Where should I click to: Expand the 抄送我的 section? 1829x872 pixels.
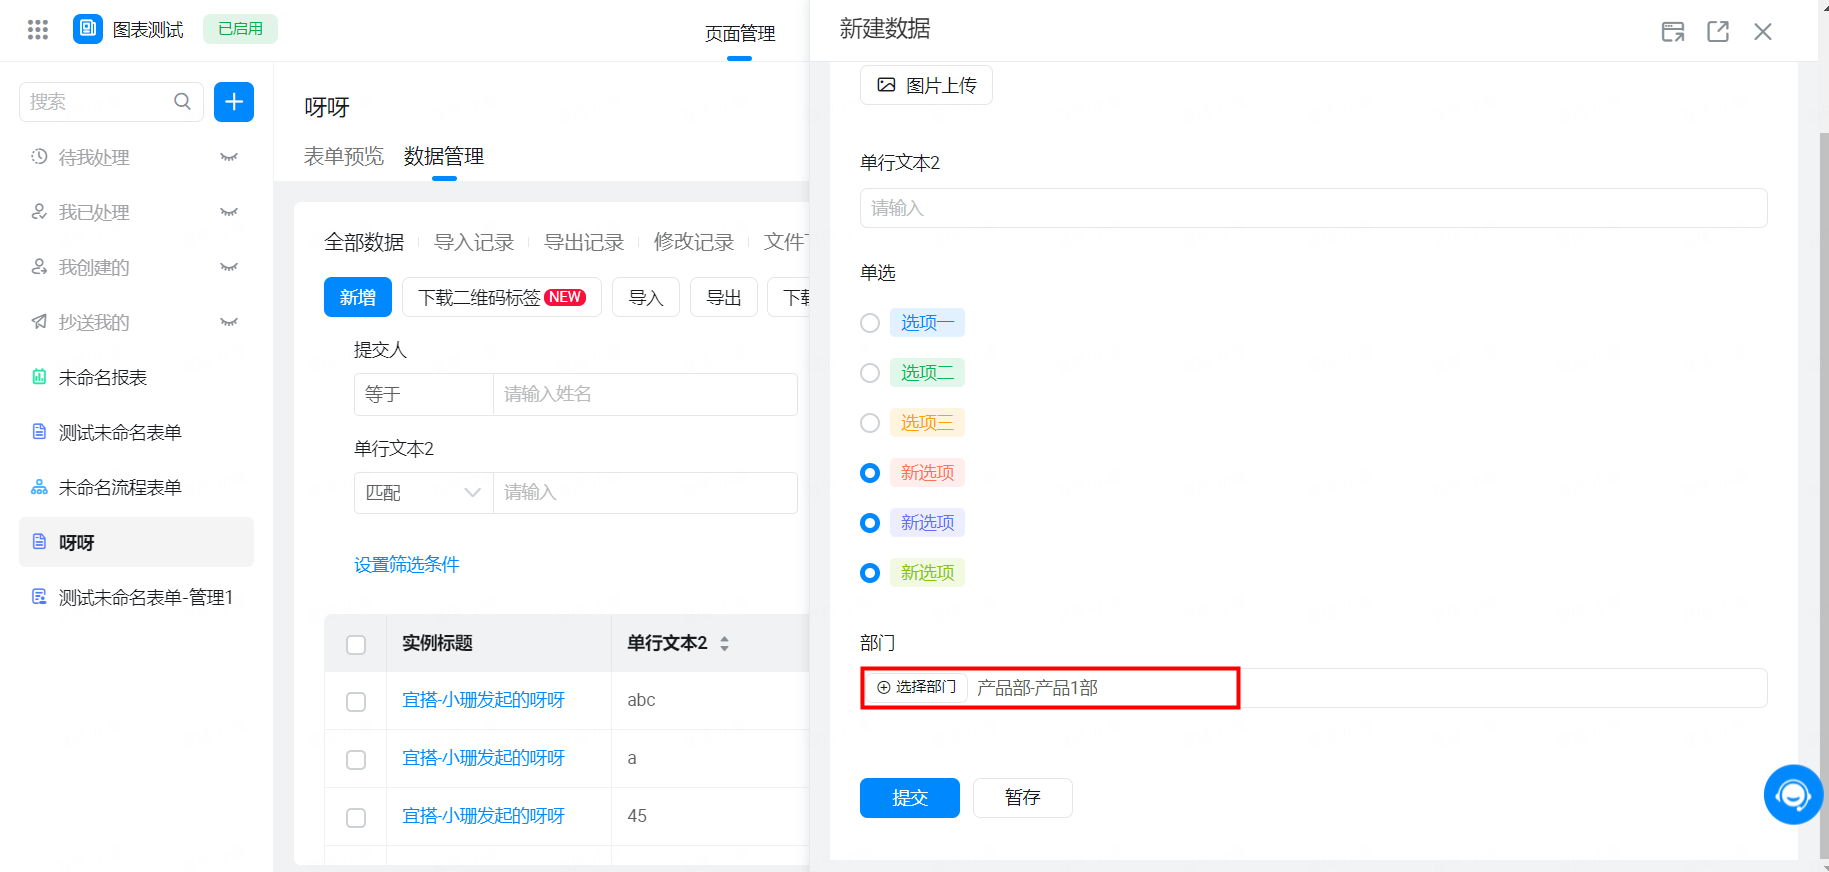coord(229,322)
